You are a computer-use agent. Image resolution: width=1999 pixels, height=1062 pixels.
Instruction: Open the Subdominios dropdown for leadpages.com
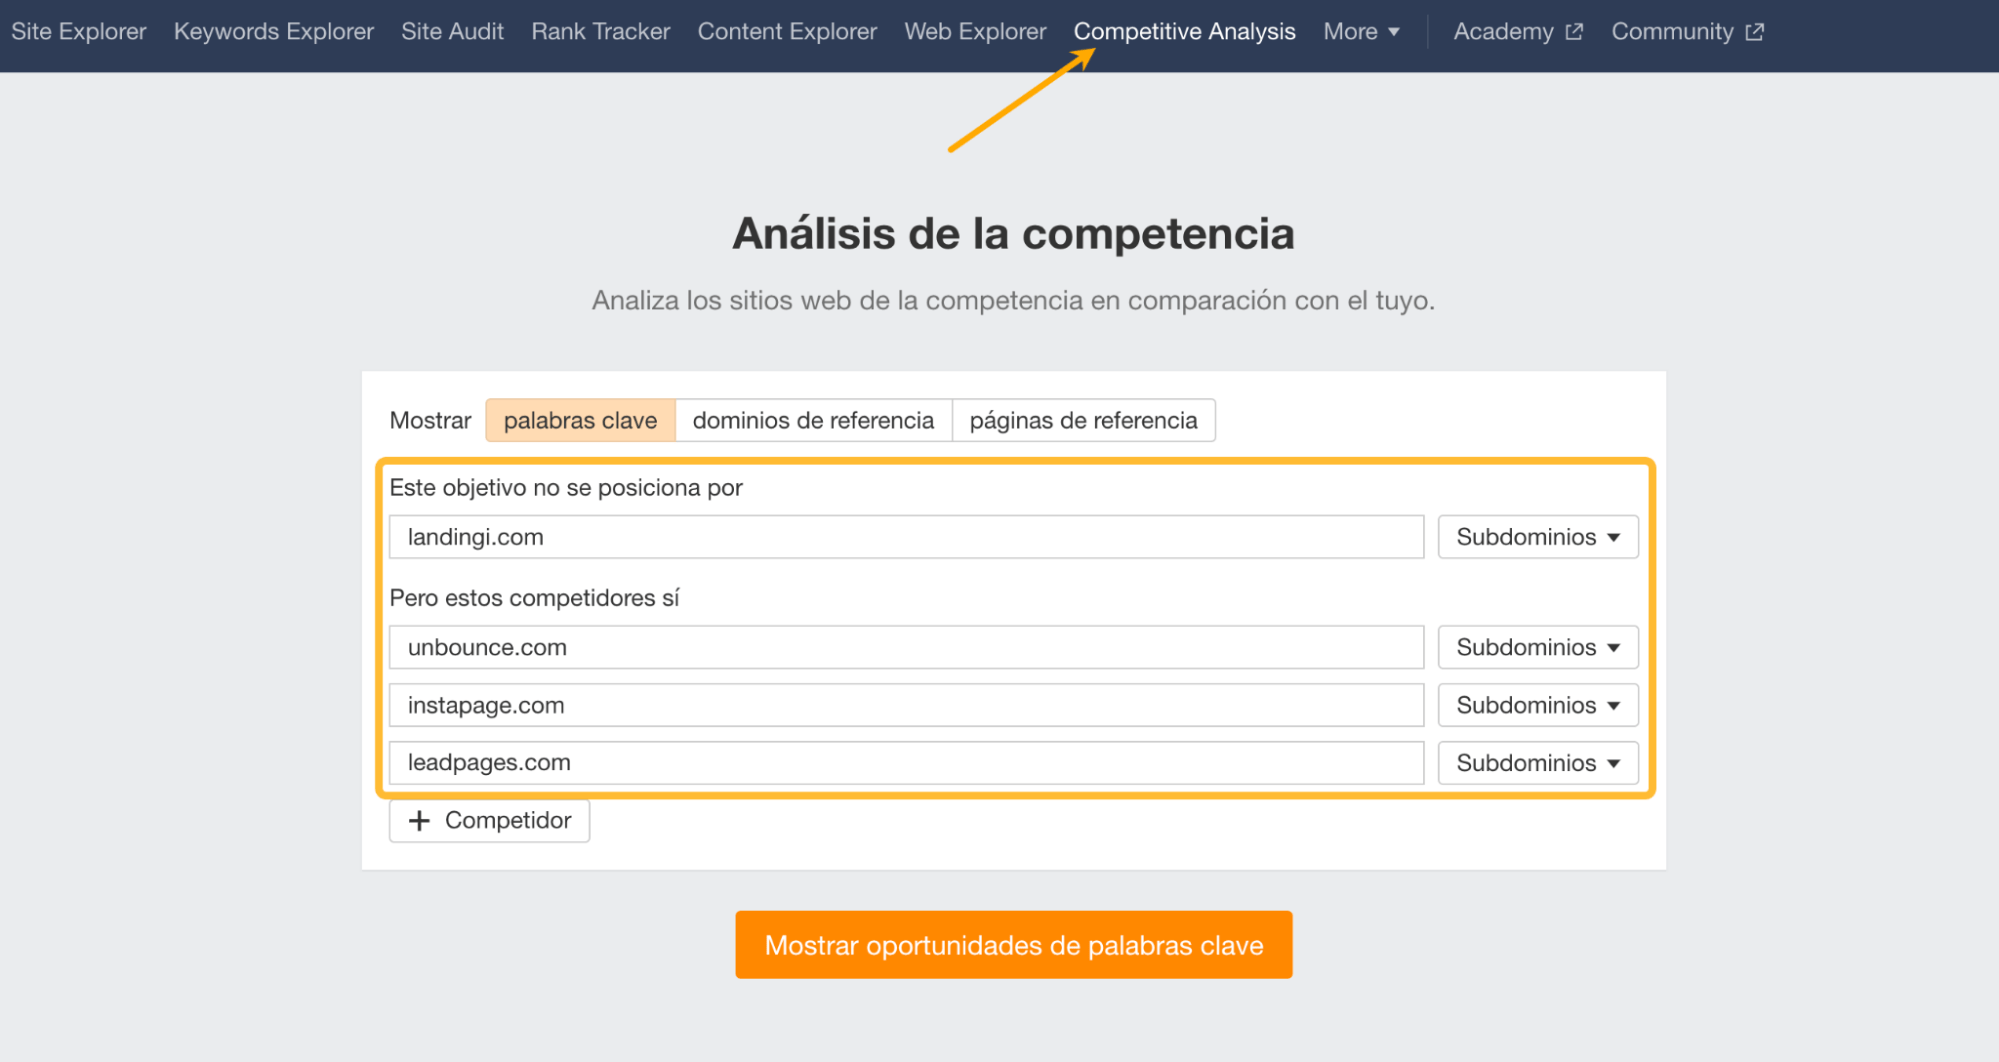pyautogui.click(x=1536, y=763)
